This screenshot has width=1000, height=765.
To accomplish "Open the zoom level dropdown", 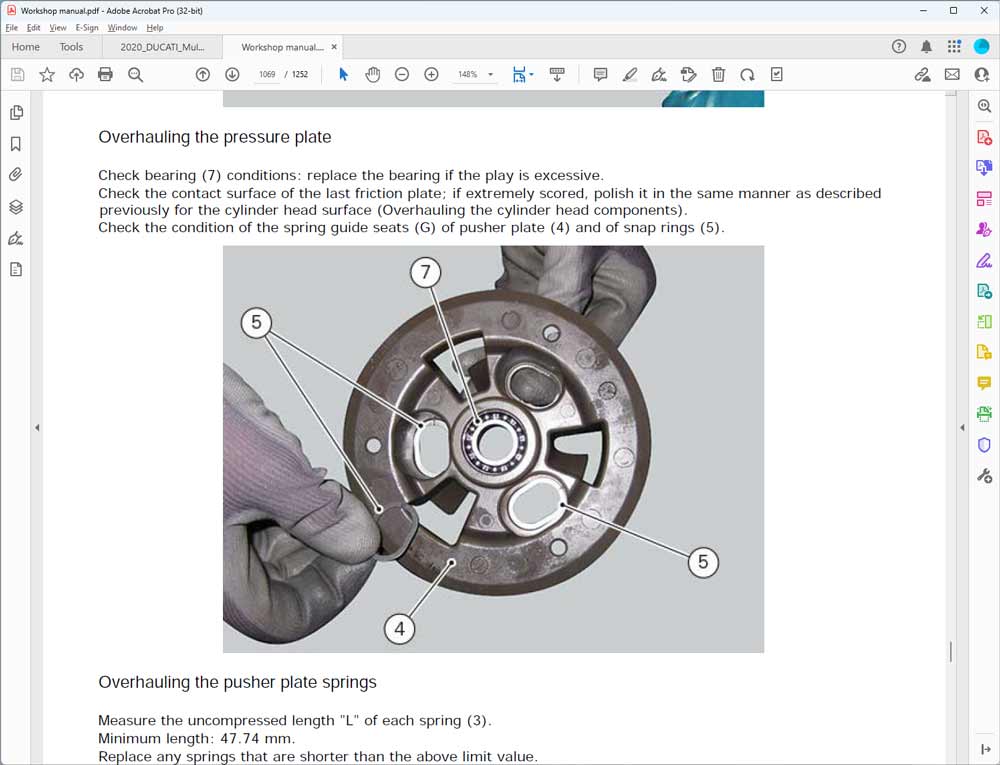I will [490, 75].
